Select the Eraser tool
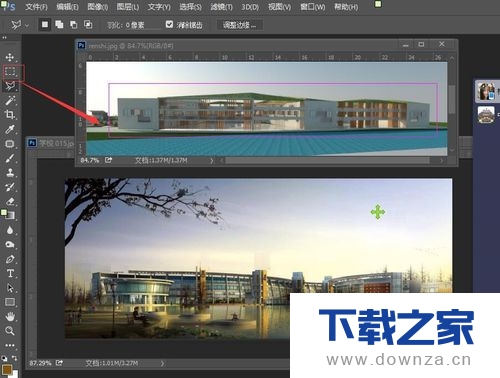The height and width of the screenshot is (378, 500). 10,201
